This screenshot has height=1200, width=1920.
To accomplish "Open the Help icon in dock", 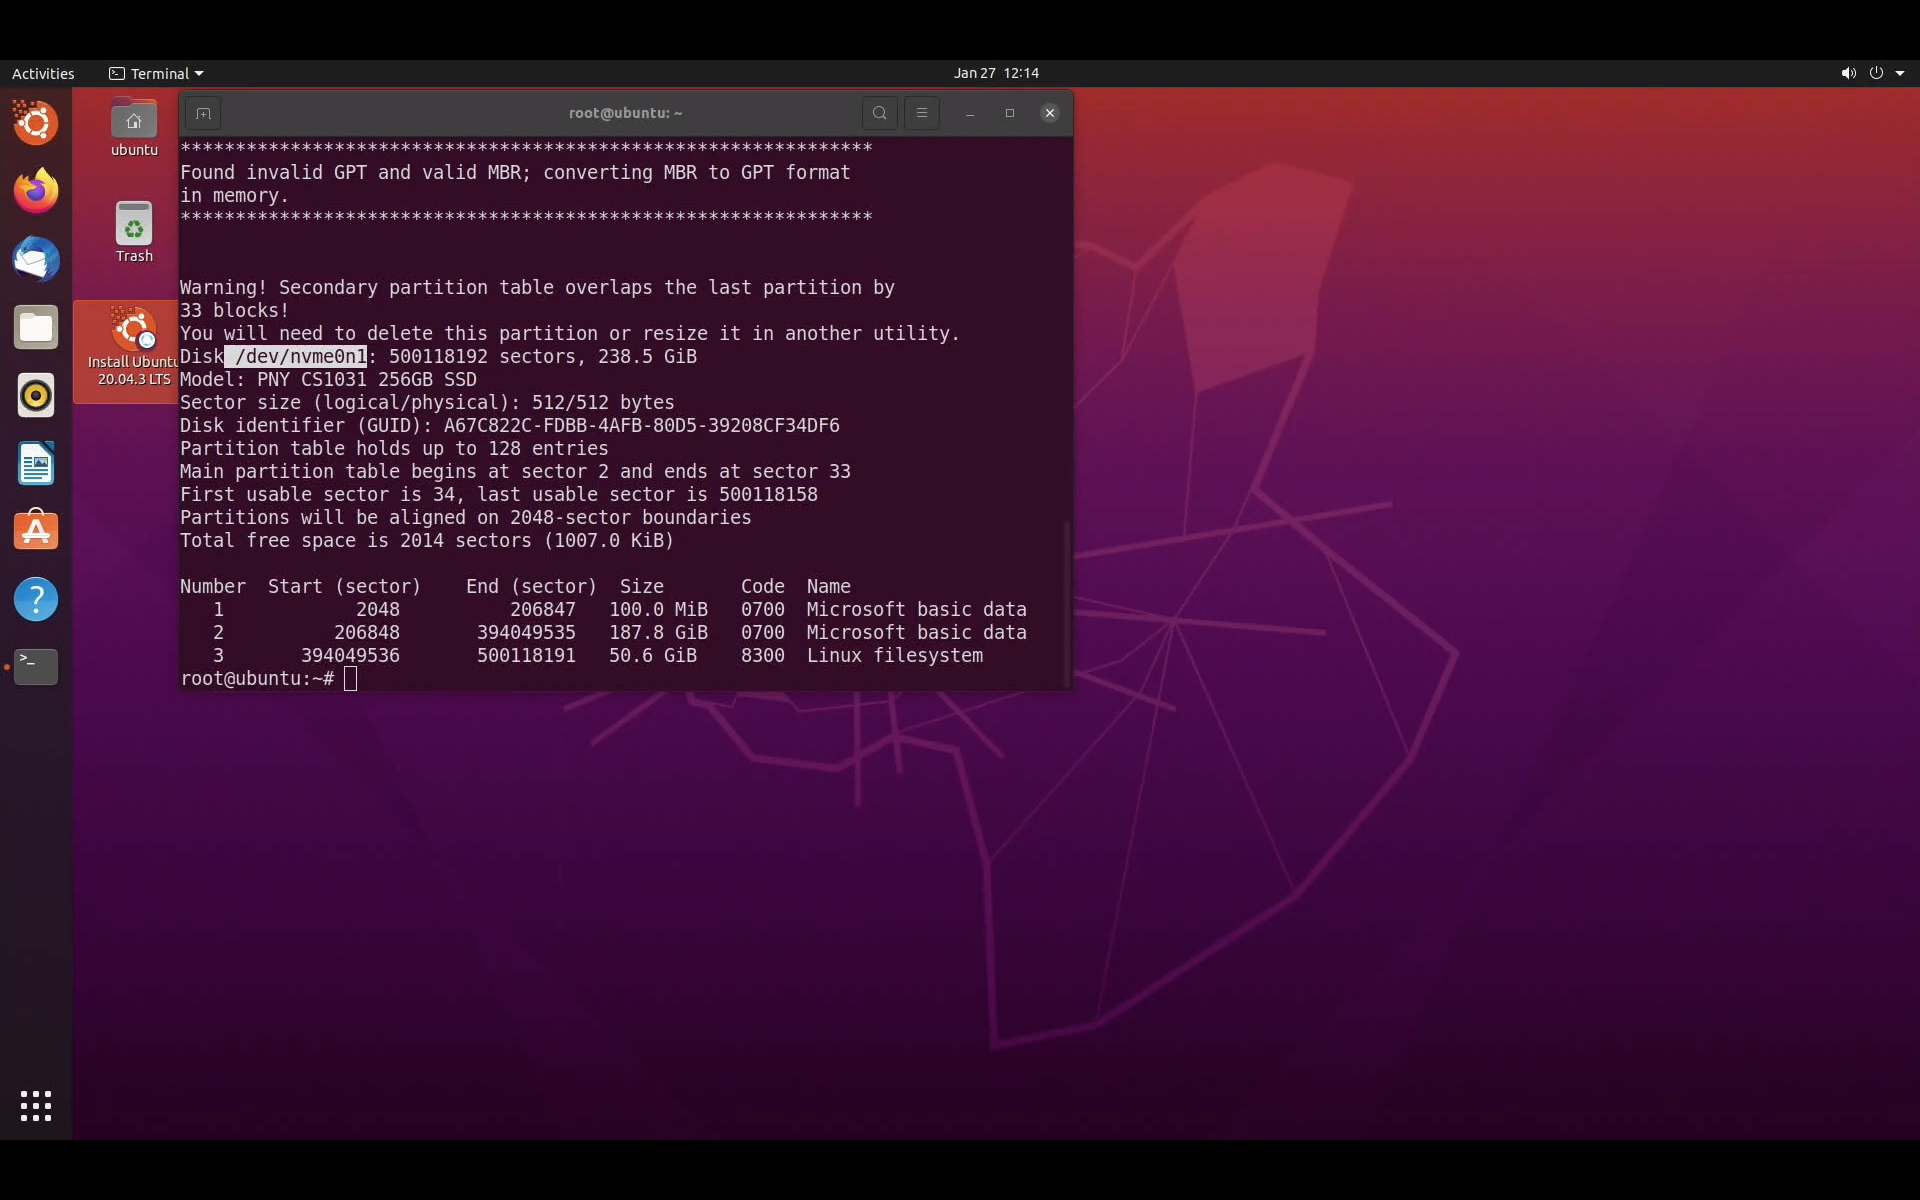I will (36, 599).
